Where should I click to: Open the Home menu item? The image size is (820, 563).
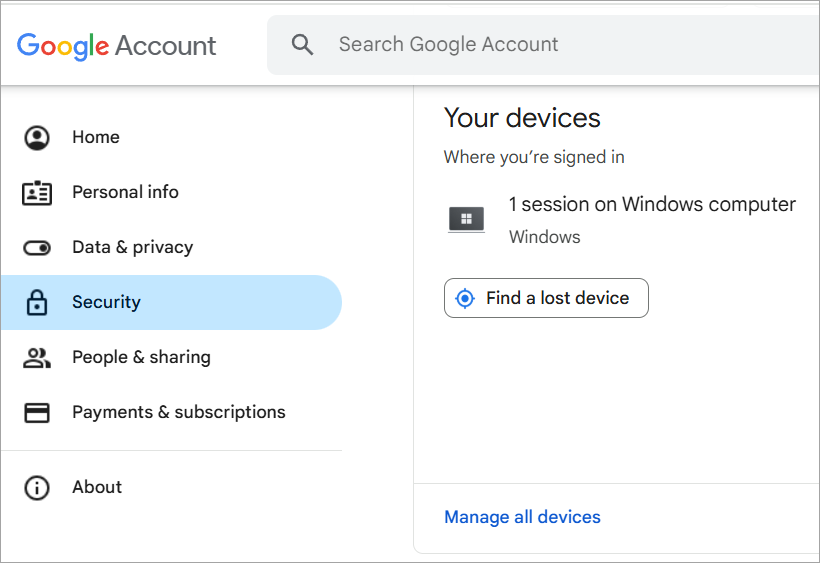coord(171,137)
